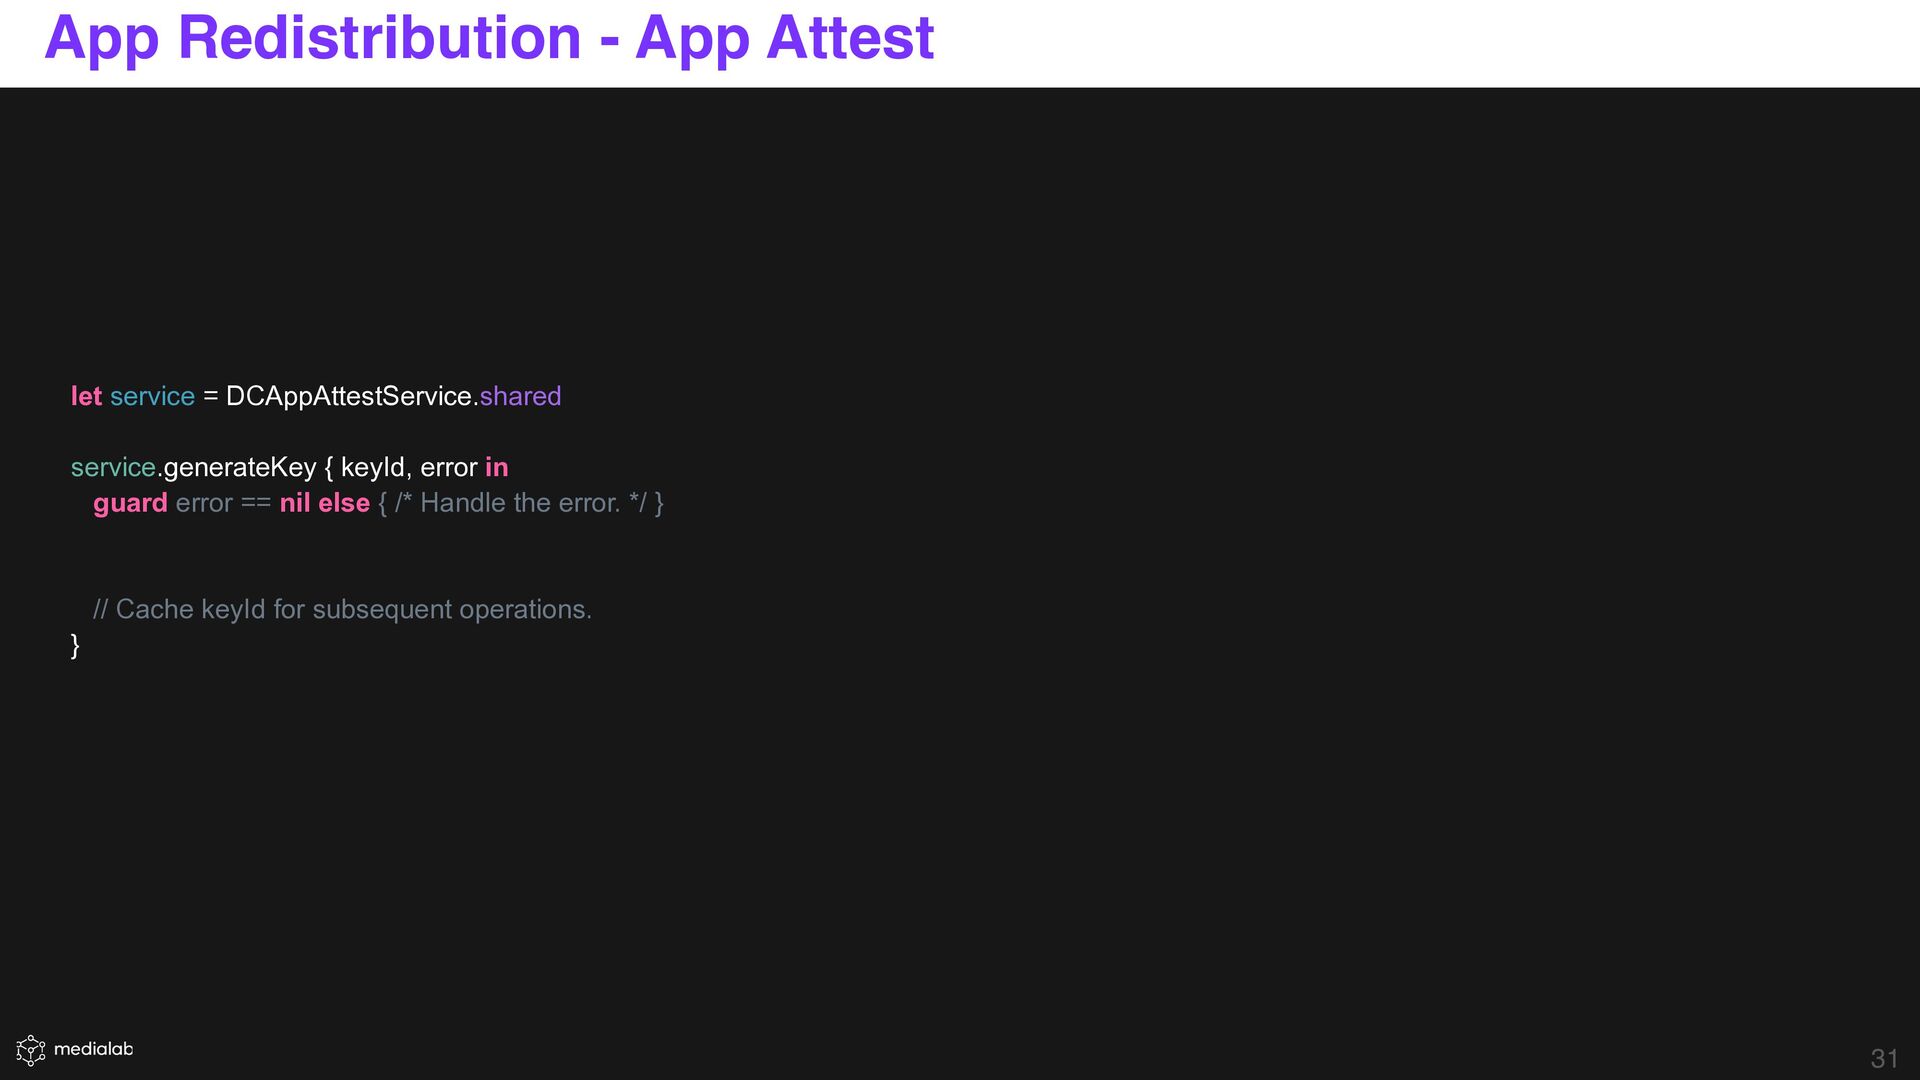
Task: Click the generateKey method call
Action: click(240, 467)
